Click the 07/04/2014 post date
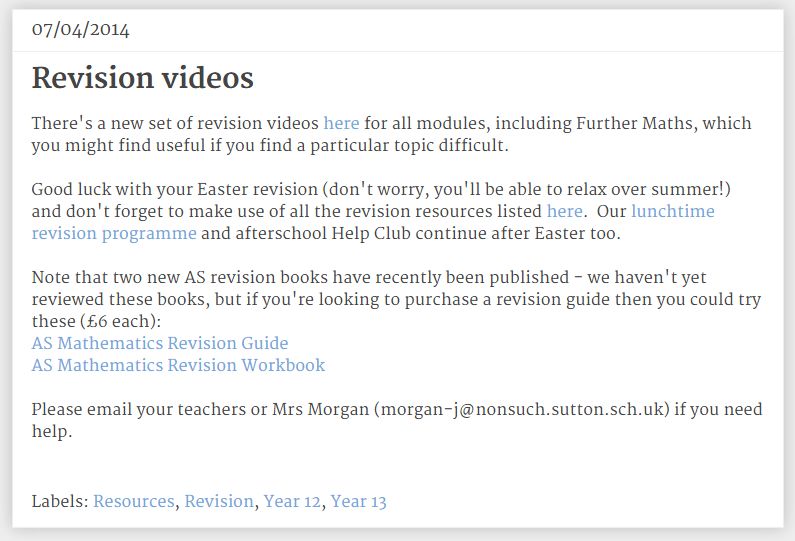 point(81,30)
